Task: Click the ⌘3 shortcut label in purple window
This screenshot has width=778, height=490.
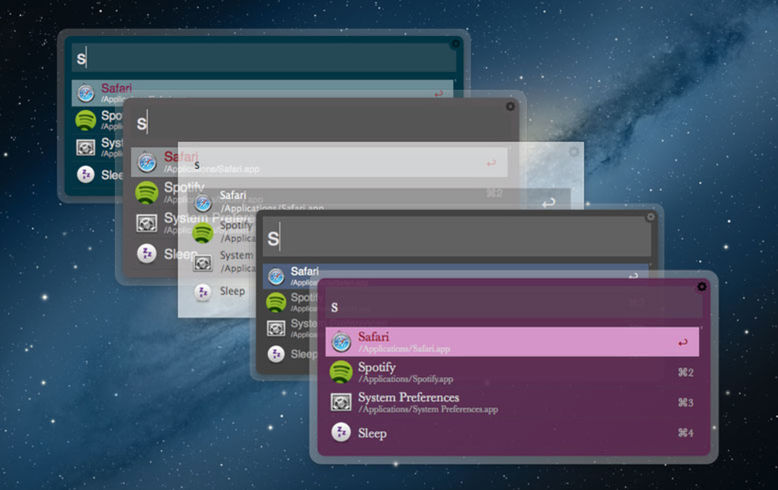Action: (686, 402)
